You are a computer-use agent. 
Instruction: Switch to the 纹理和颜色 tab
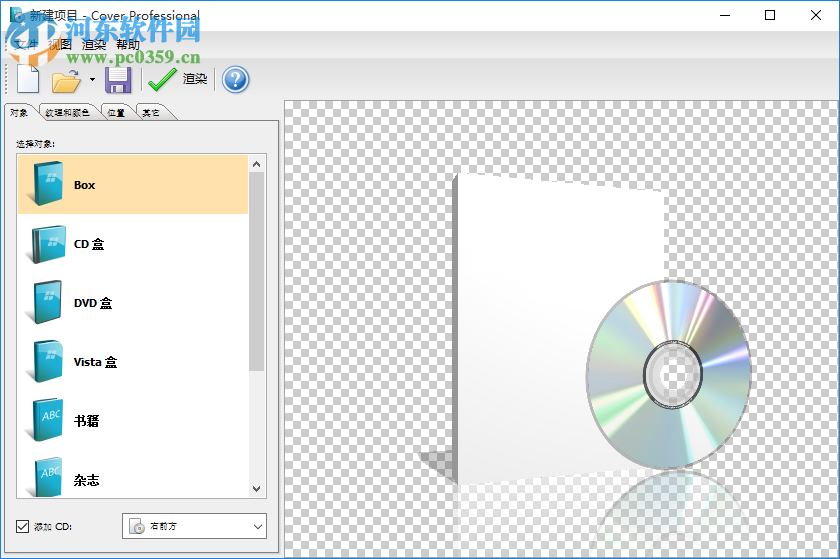[x=68, y=113]
